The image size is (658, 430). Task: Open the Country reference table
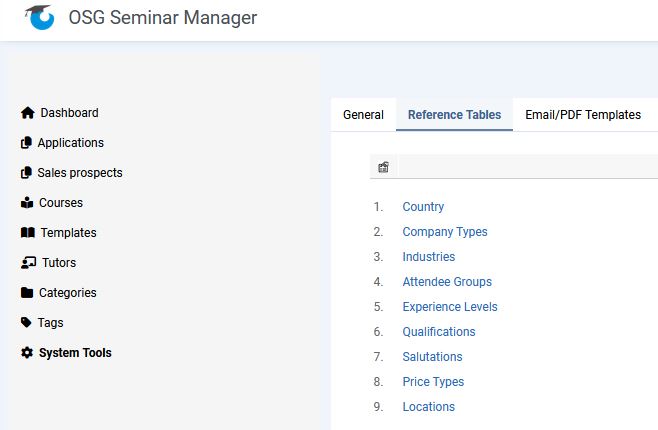[423, 207]
